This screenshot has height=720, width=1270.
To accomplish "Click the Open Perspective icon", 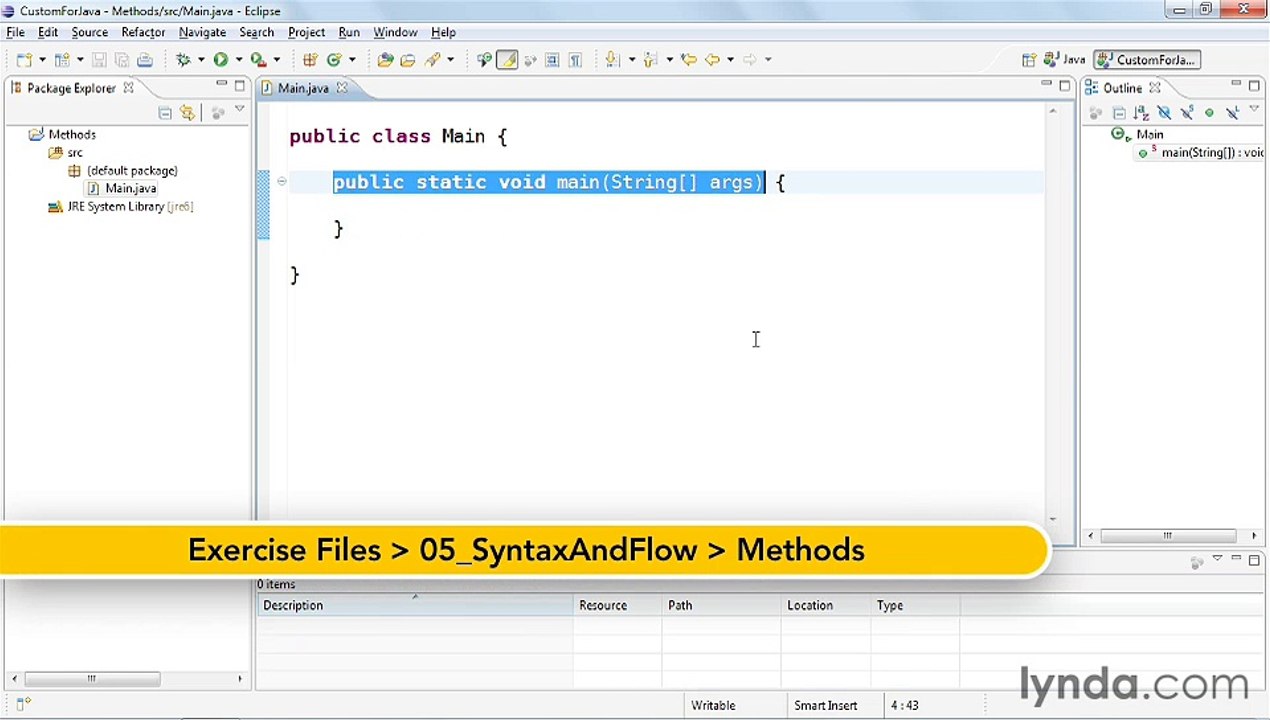I will click(x=1028, y=60).
